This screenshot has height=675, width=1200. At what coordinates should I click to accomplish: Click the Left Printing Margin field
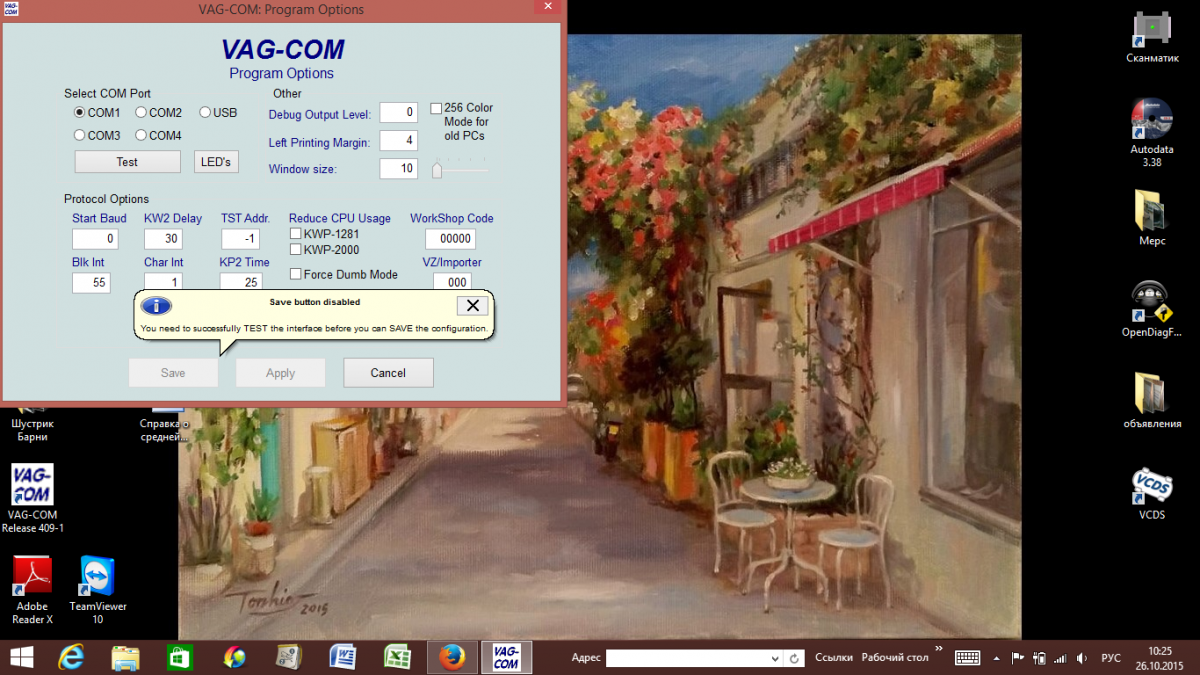click(398, 141)
